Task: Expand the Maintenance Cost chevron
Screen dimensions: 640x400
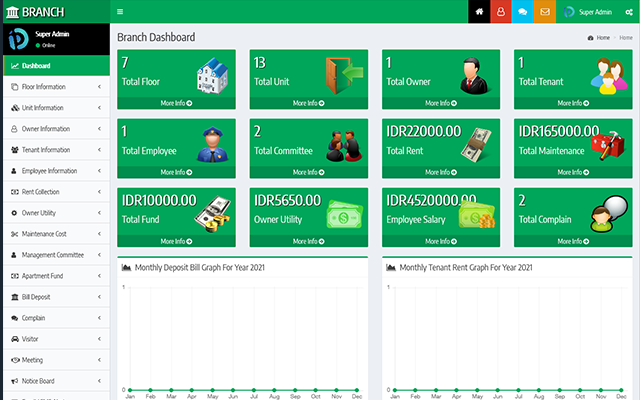Action: coord(99,234)
